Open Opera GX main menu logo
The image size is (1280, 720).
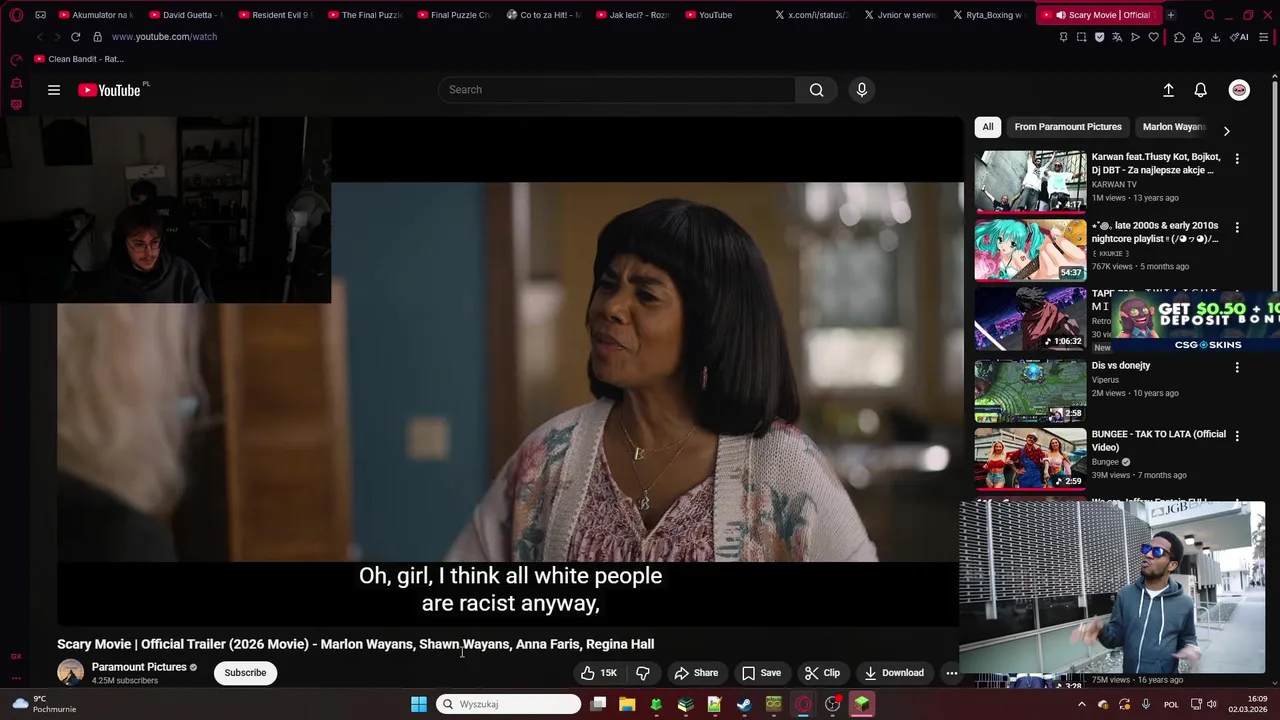16,15
